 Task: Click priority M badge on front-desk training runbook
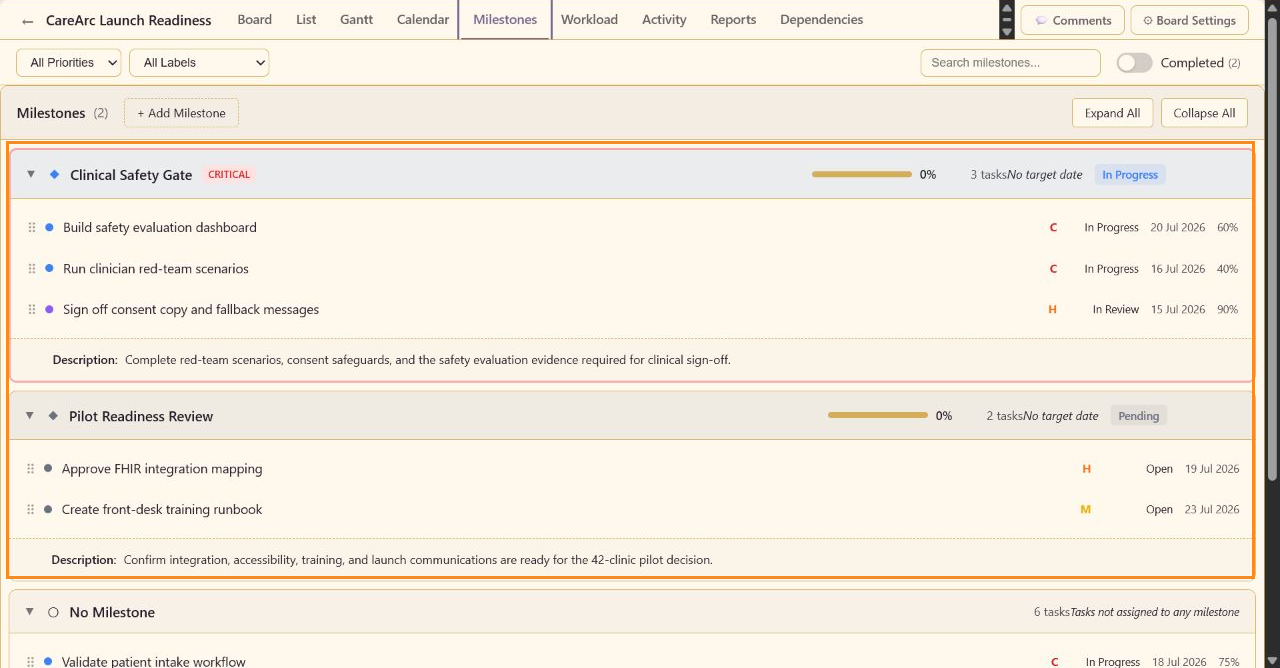(x=1086, y=510)
